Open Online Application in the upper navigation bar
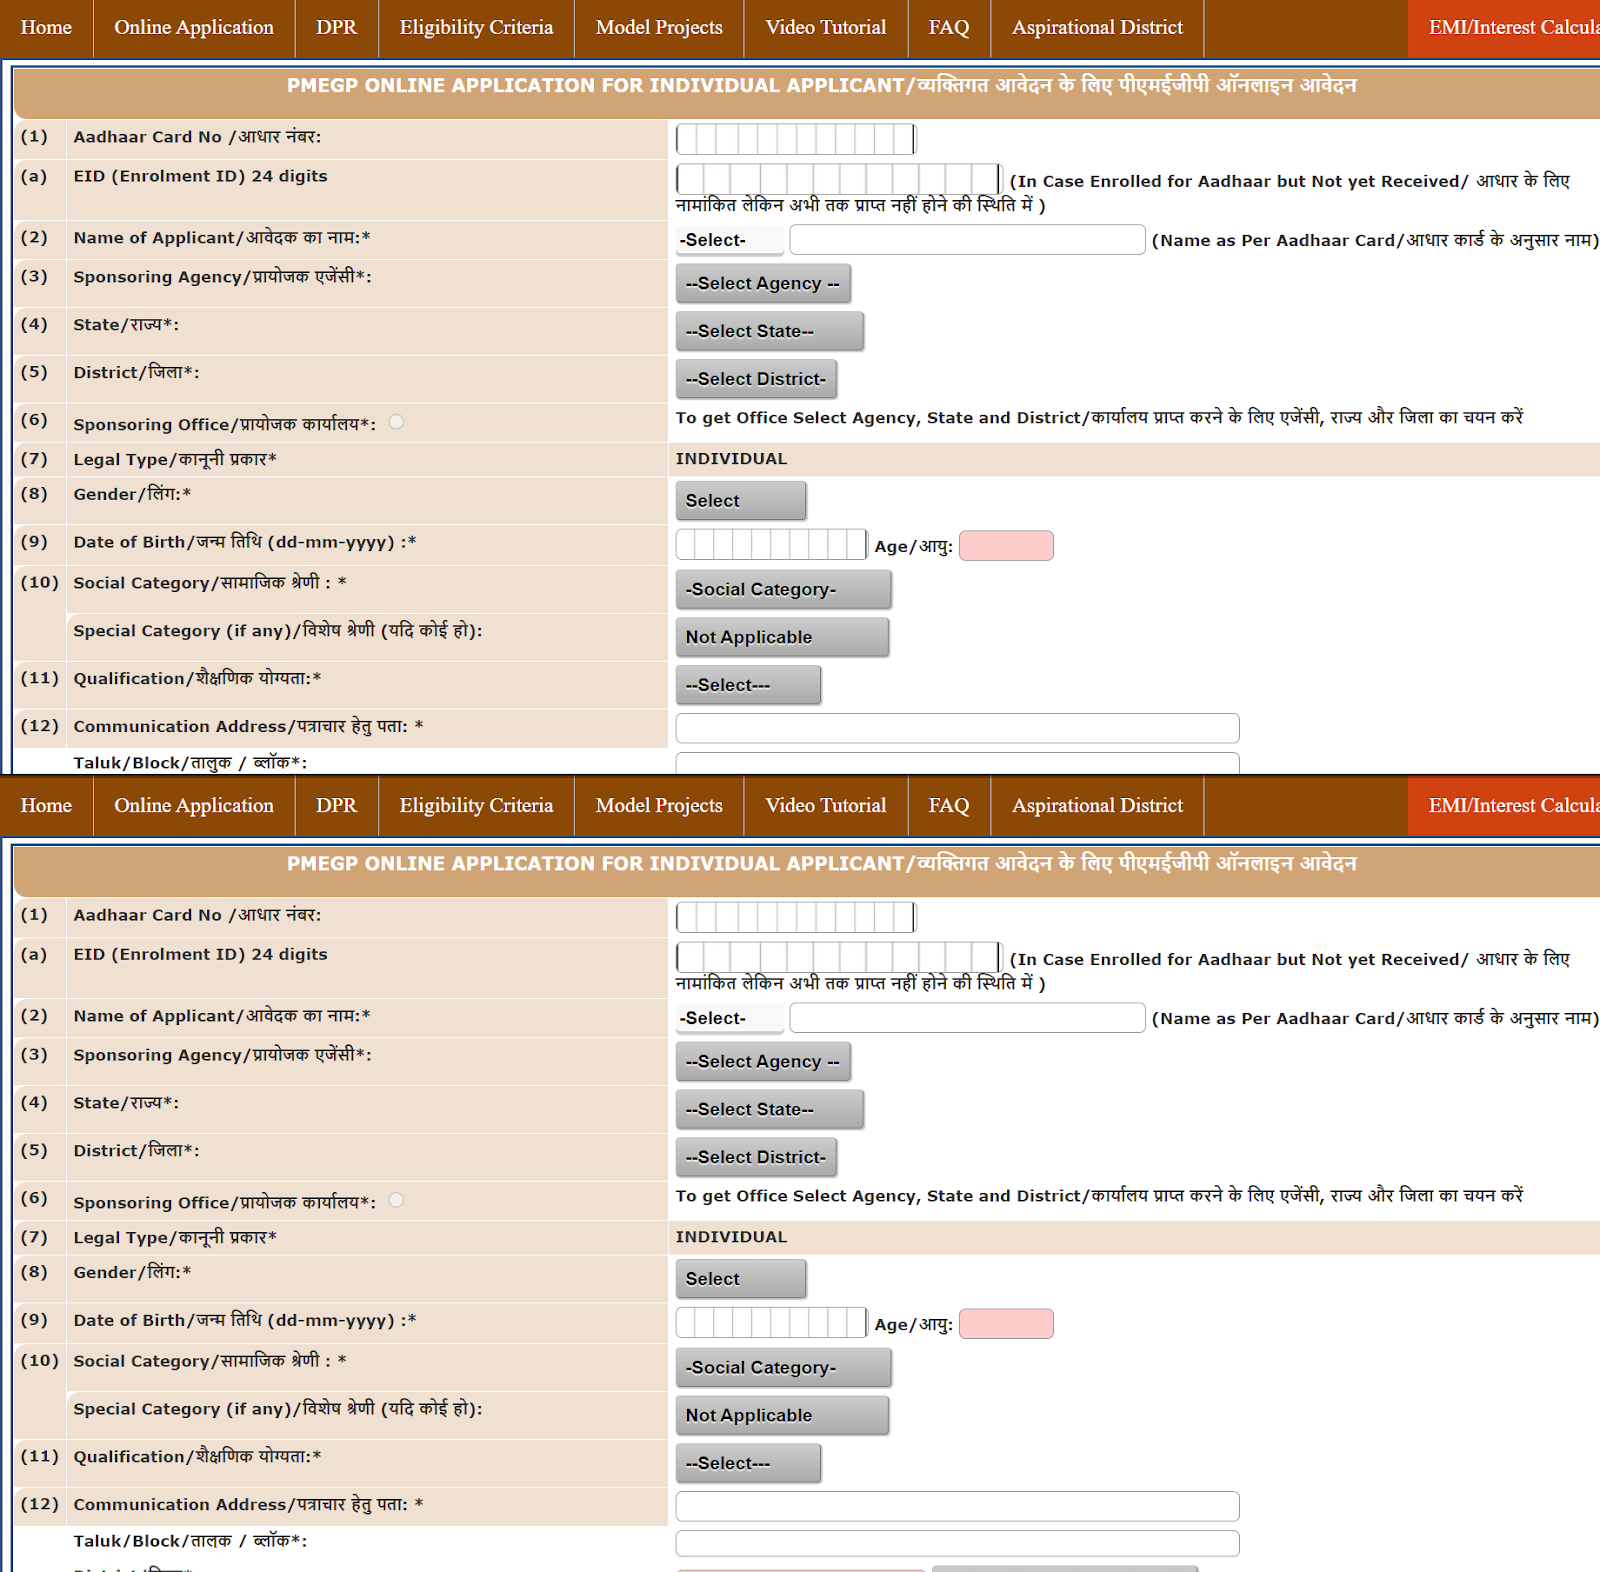Viewport: 1600px width, 1572px height. pos(194,28)
